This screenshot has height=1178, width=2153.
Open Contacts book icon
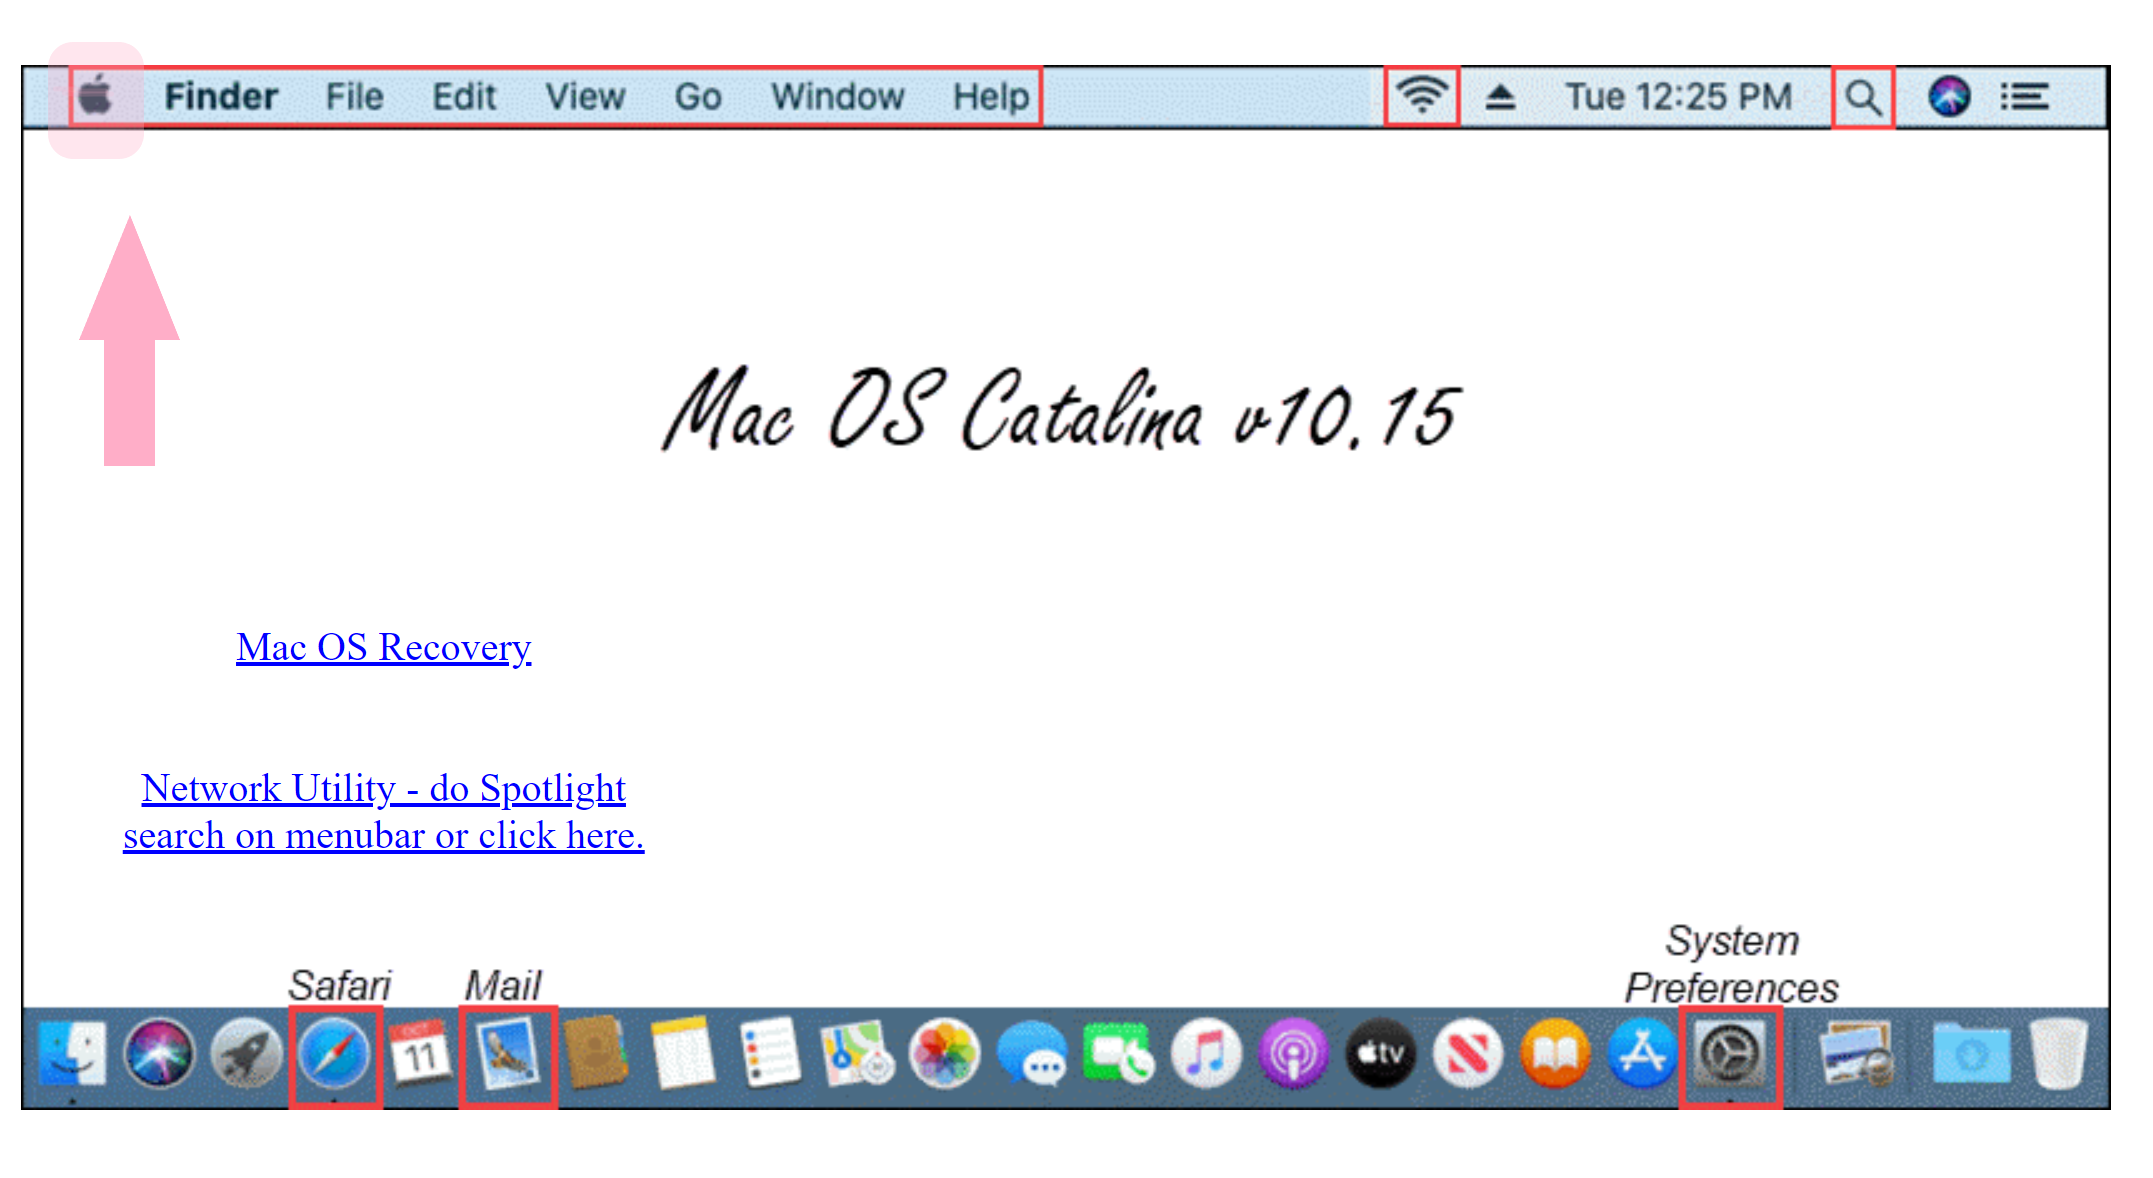(596, 1054)
